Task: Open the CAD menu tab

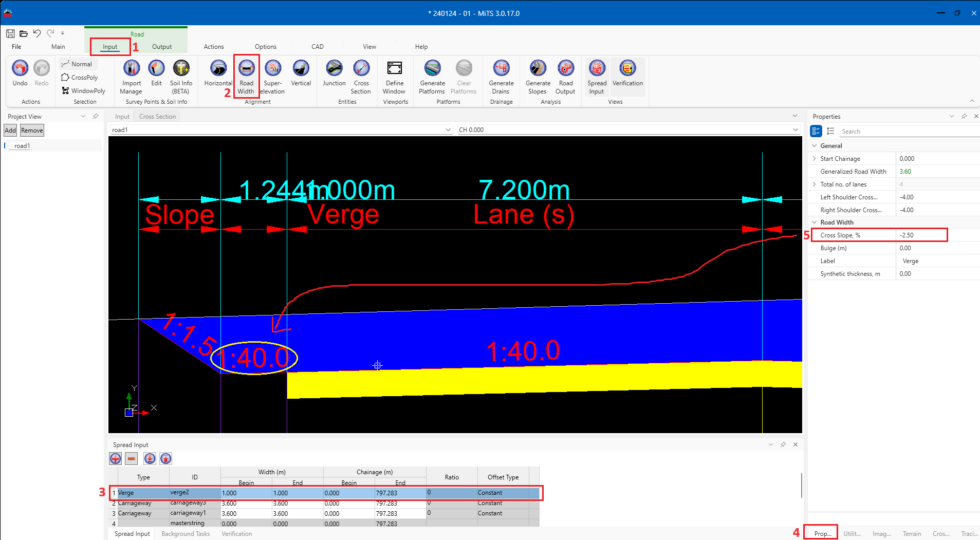Action: click(x=318, y=47)
